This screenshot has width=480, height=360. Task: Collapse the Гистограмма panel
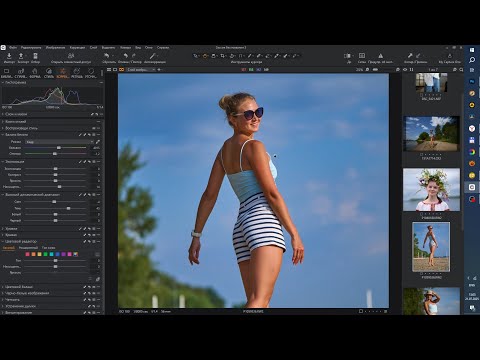(x=3, y=82)
